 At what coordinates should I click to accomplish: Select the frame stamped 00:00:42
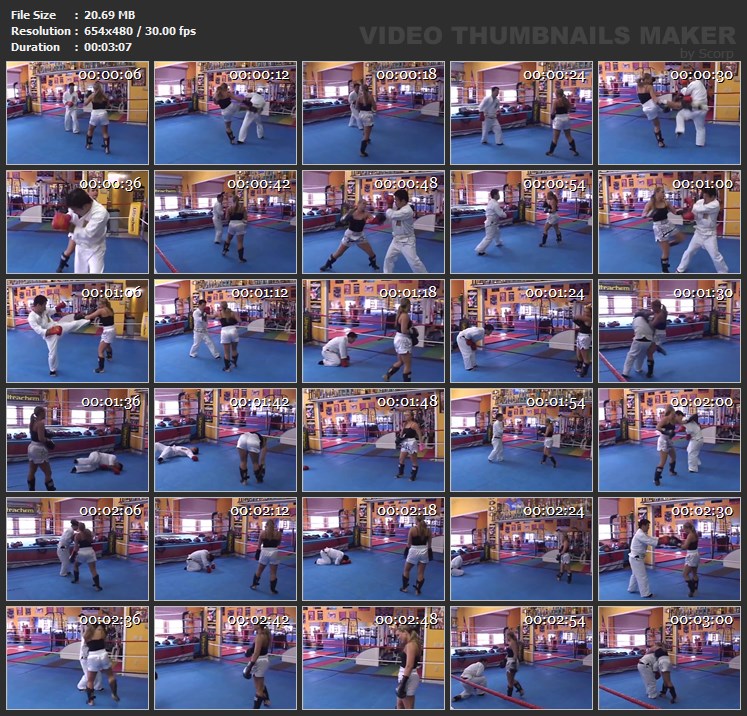tap(225, 222)
